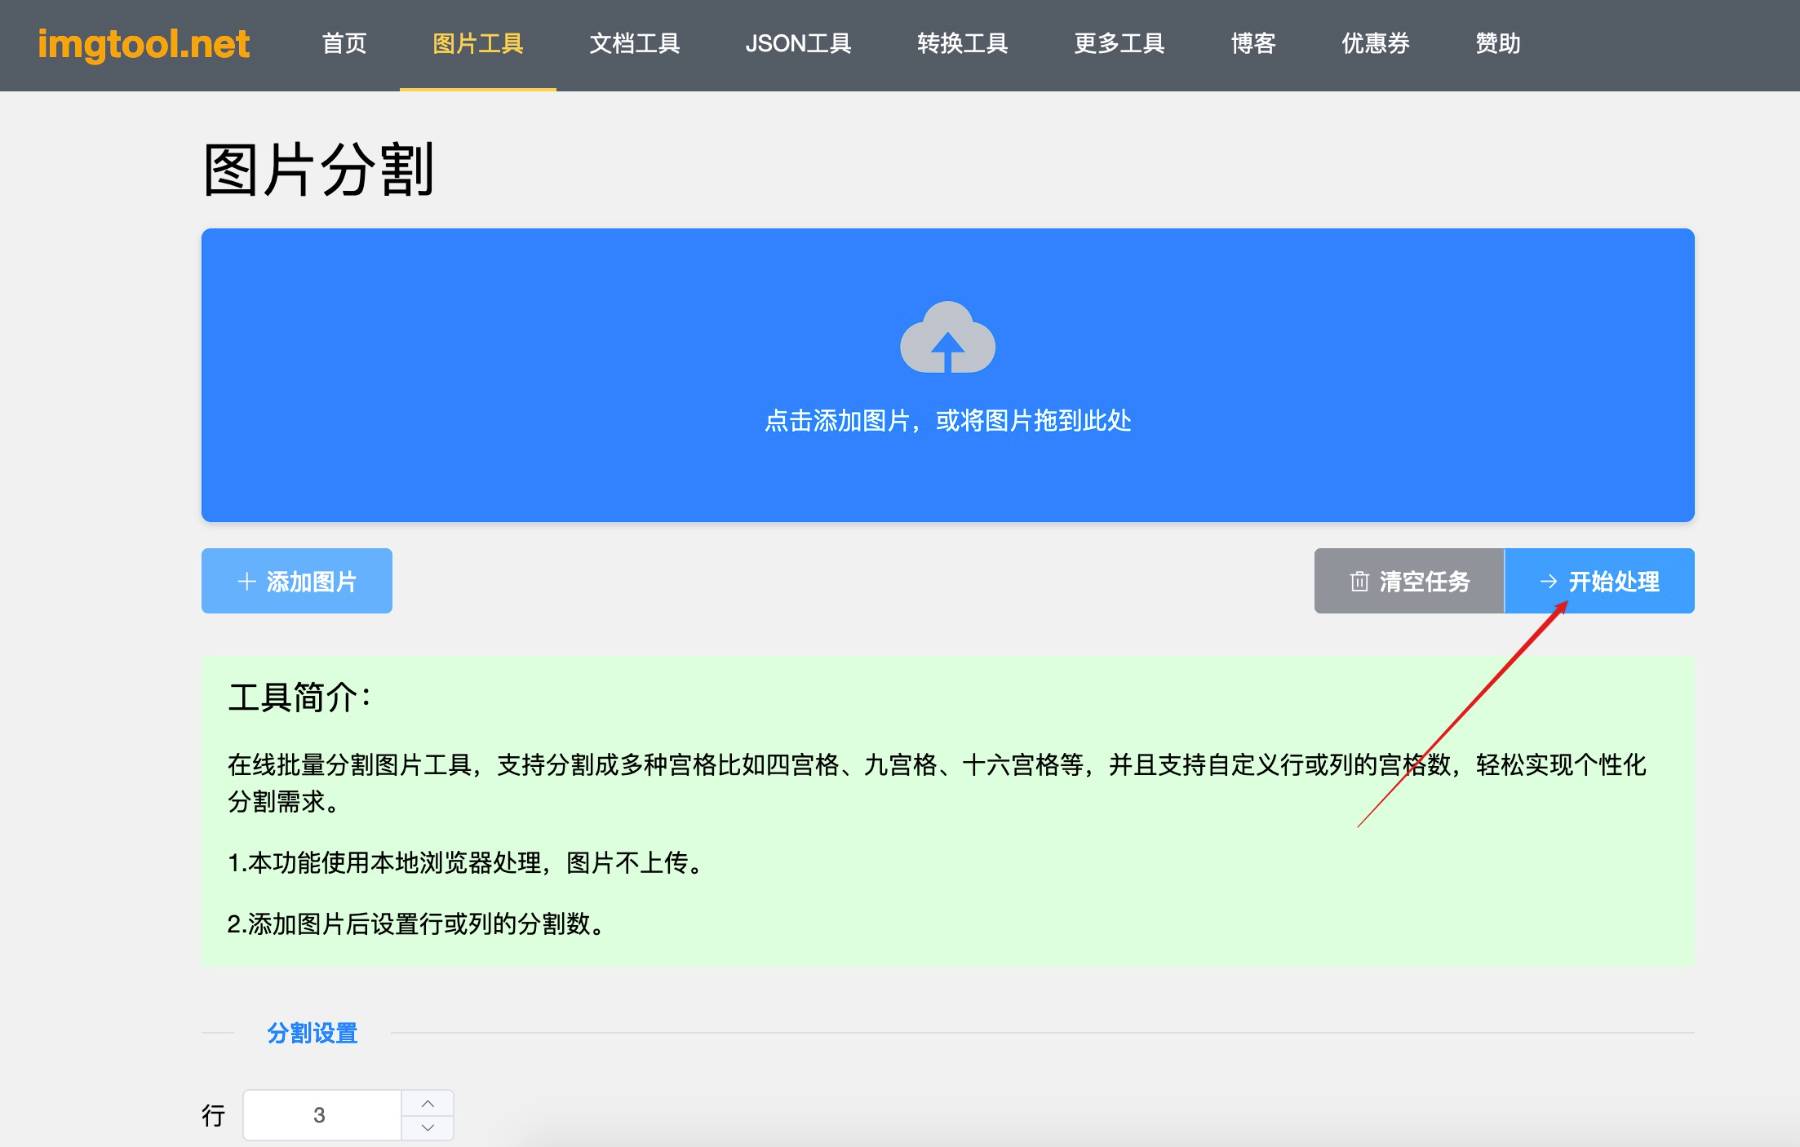Screen dimensions: 1800x1147
Task: Click the arrow icon on 开始处理
Action: click(x=1549, y=581)
